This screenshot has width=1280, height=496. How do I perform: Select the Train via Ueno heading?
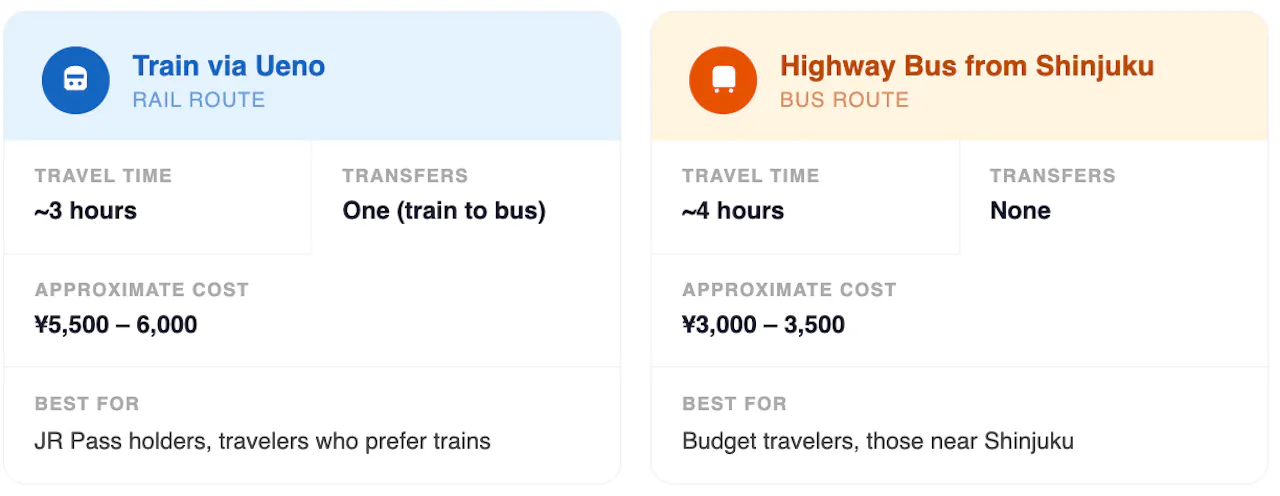228,66
